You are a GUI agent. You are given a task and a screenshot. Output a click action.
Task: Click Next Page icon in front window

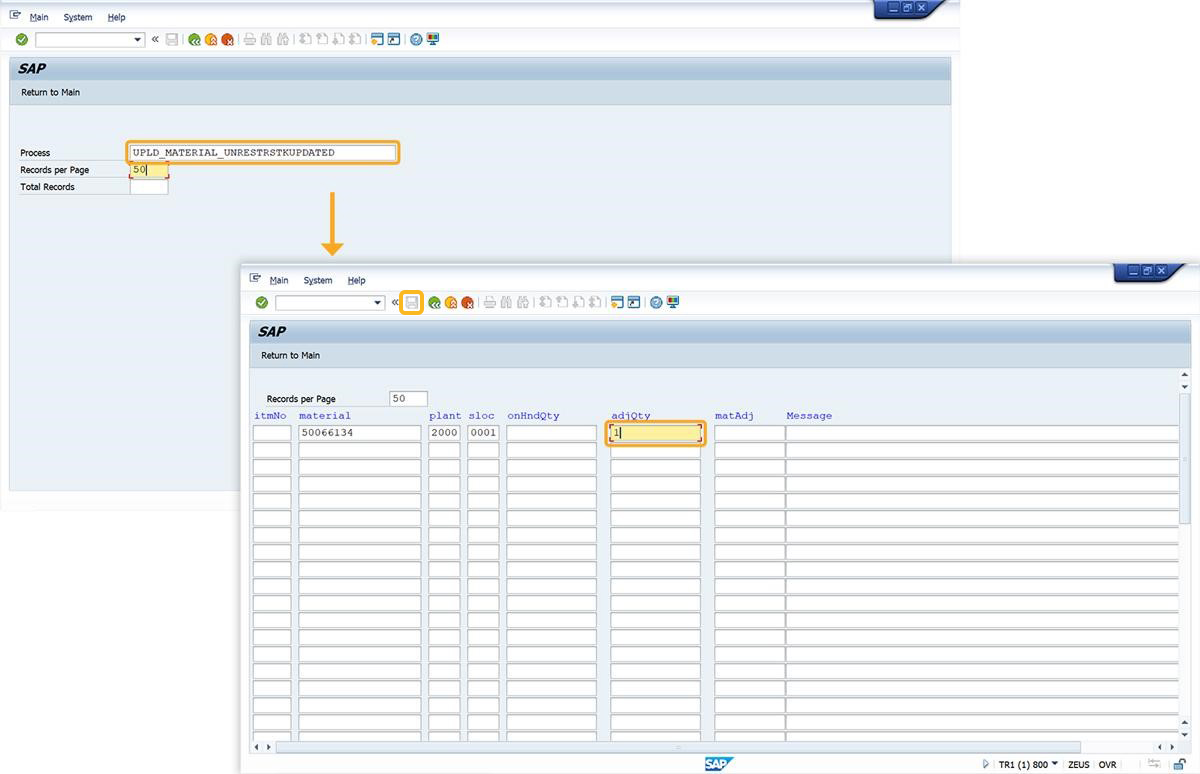pyautogui.click(x=578, y=302)
